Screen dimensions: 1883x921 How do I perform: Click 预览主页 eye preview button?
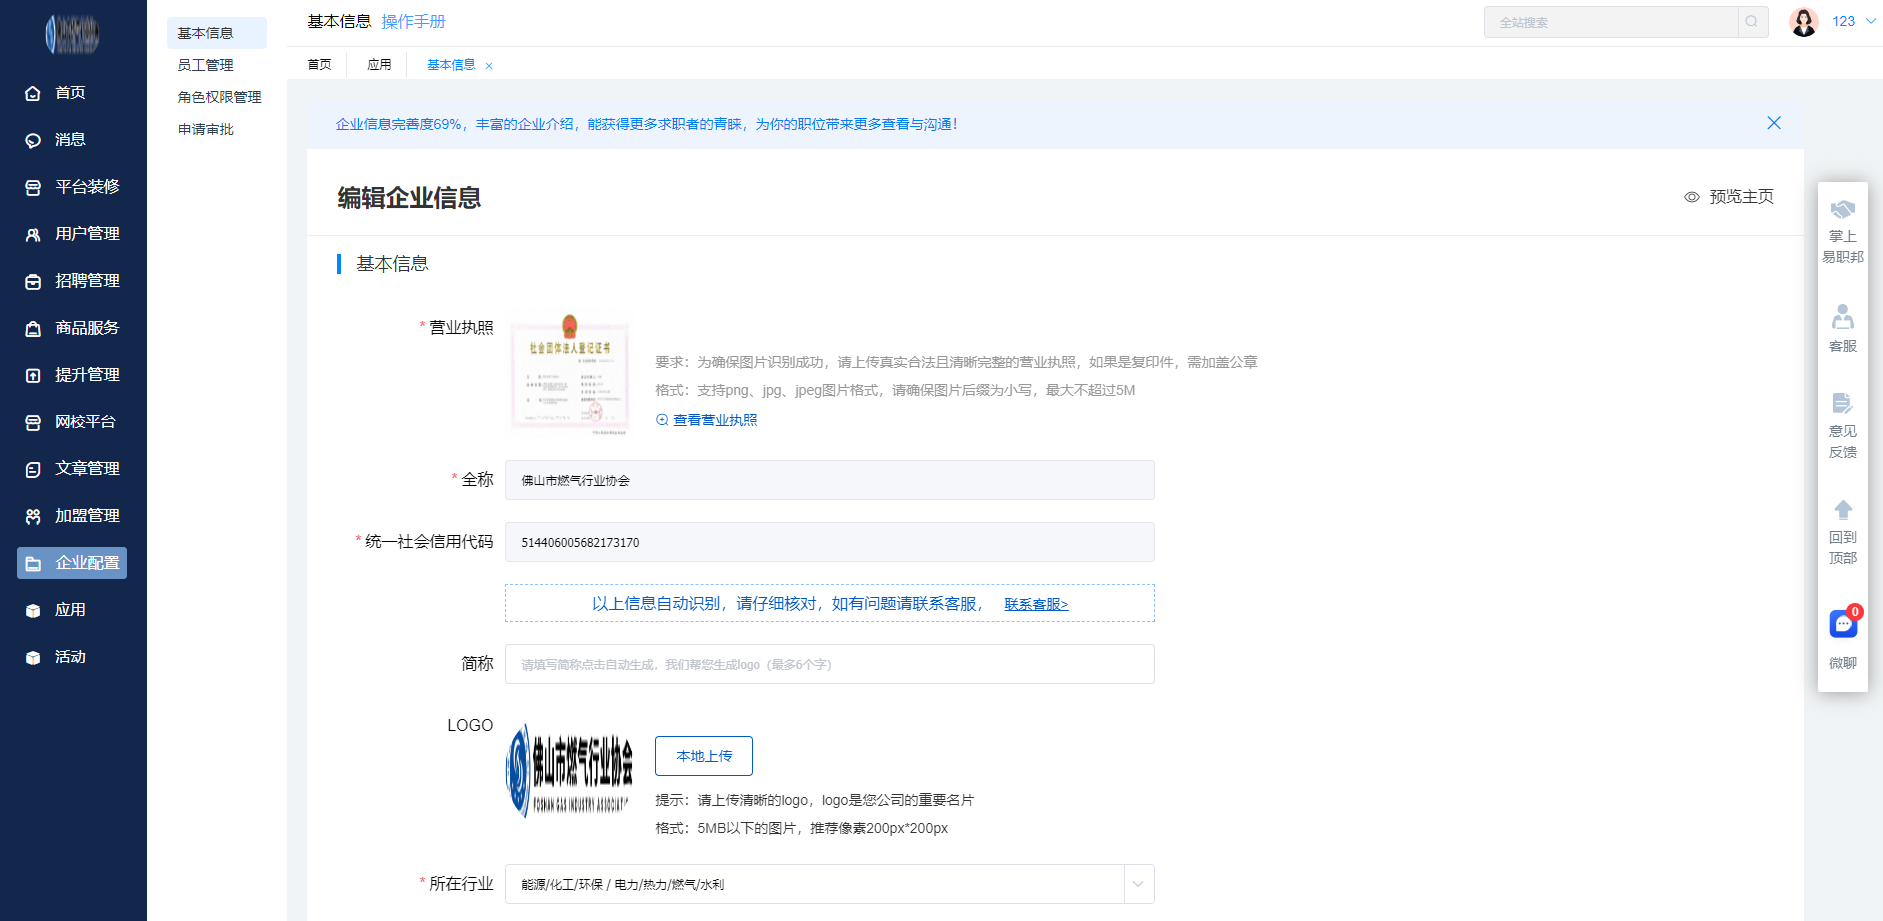pyautogui.click(x=1729, y=197)
